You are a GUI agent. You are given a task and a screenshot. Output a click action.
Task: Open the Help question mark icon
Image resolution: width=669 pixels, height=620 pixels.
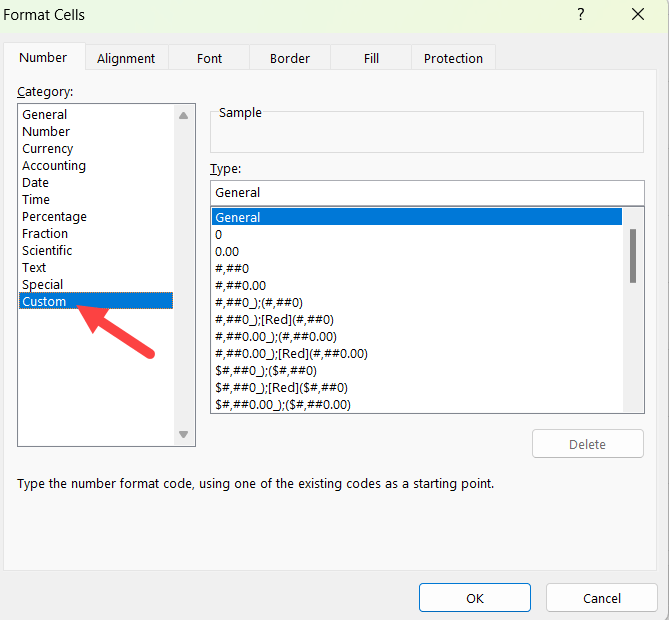(x=581, y=15)
